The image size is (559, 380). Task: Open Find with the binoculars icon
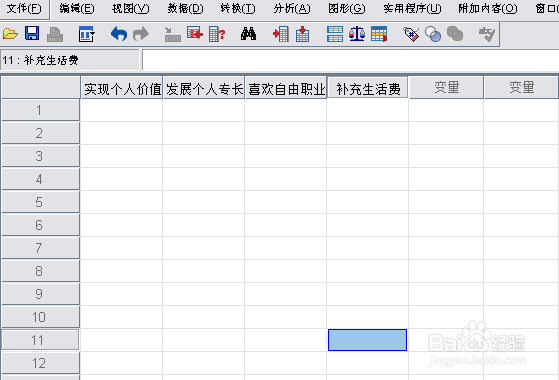click(248, 34)
